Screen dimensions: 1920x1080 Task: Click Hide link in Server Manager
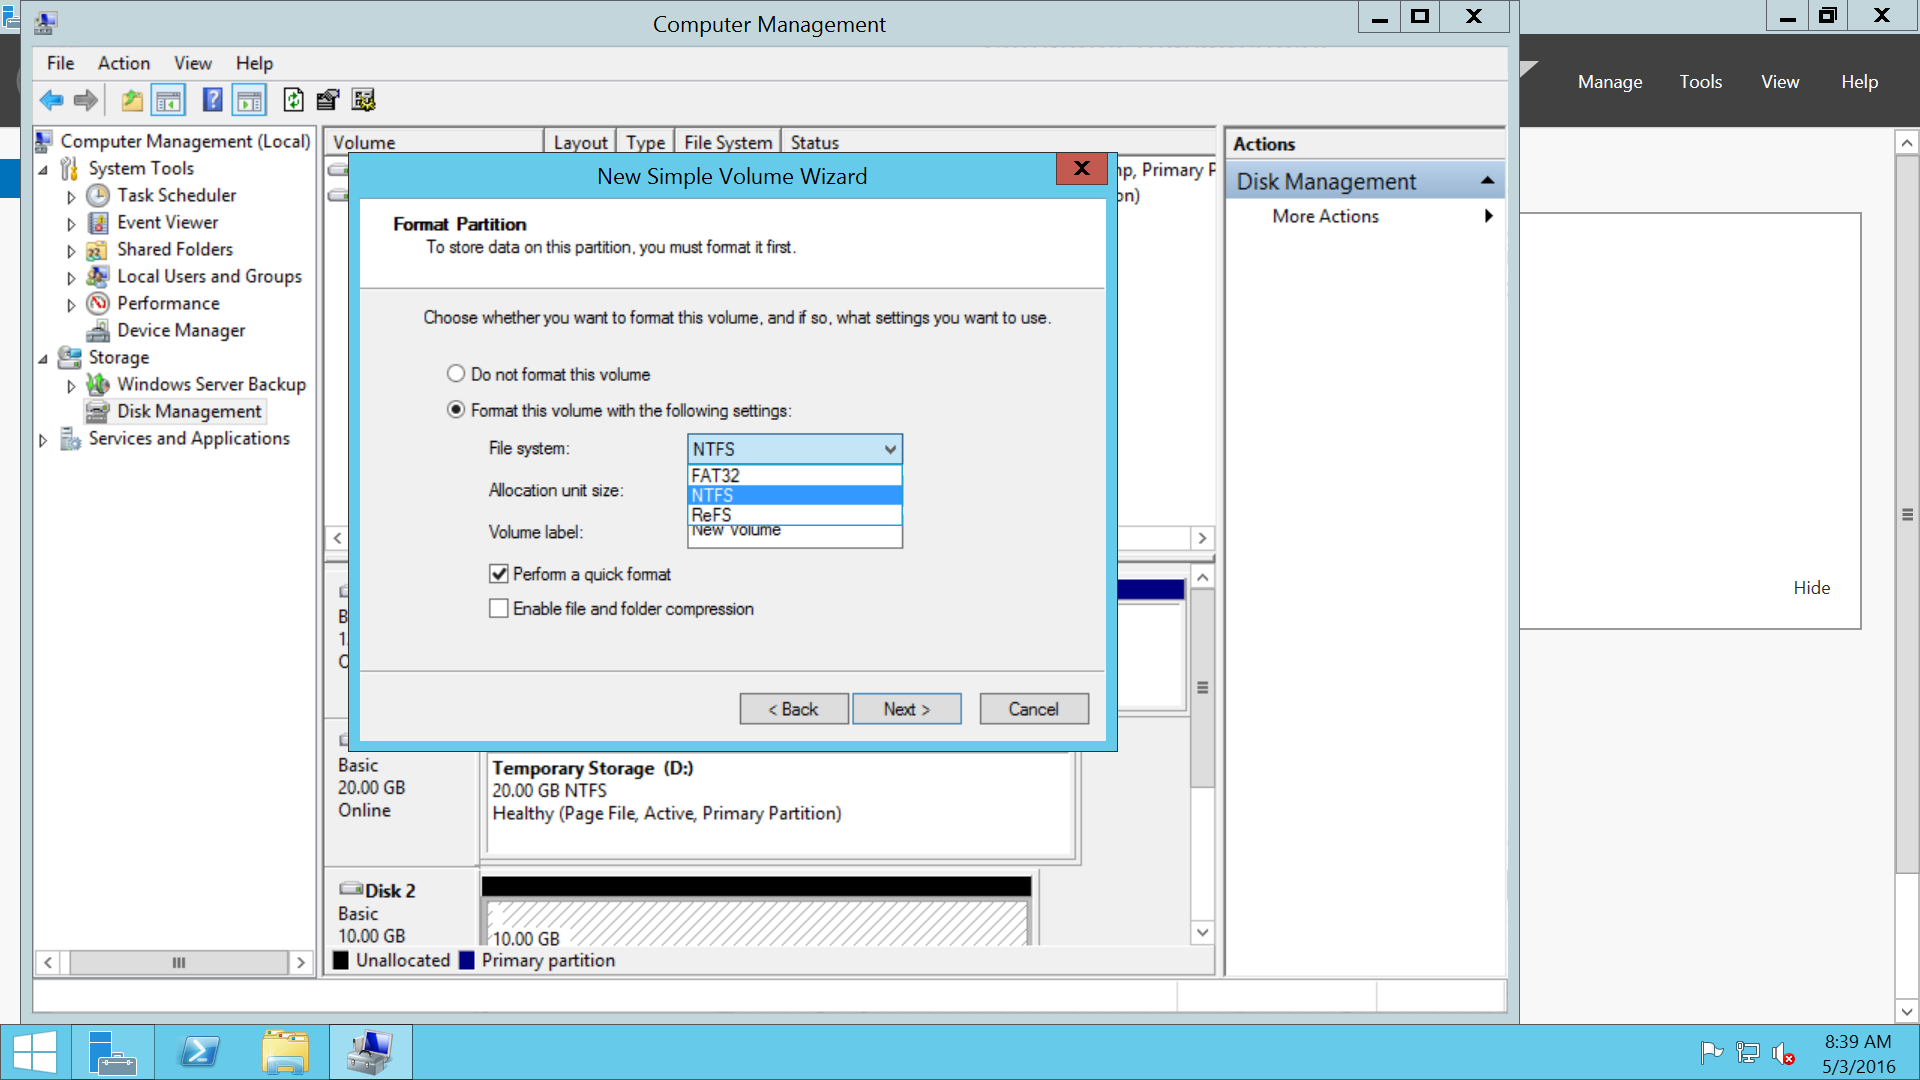[1811, 588]
